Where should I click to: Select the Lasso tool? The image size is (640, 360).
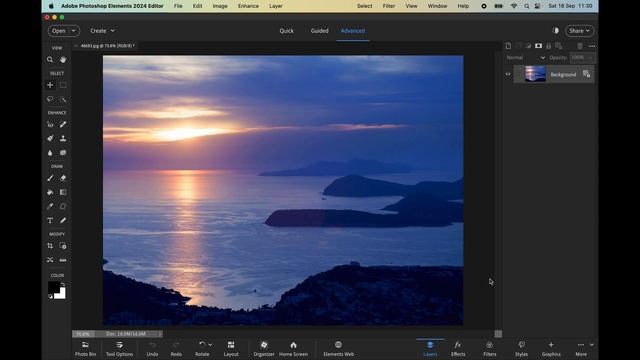[x=50, y=99]
